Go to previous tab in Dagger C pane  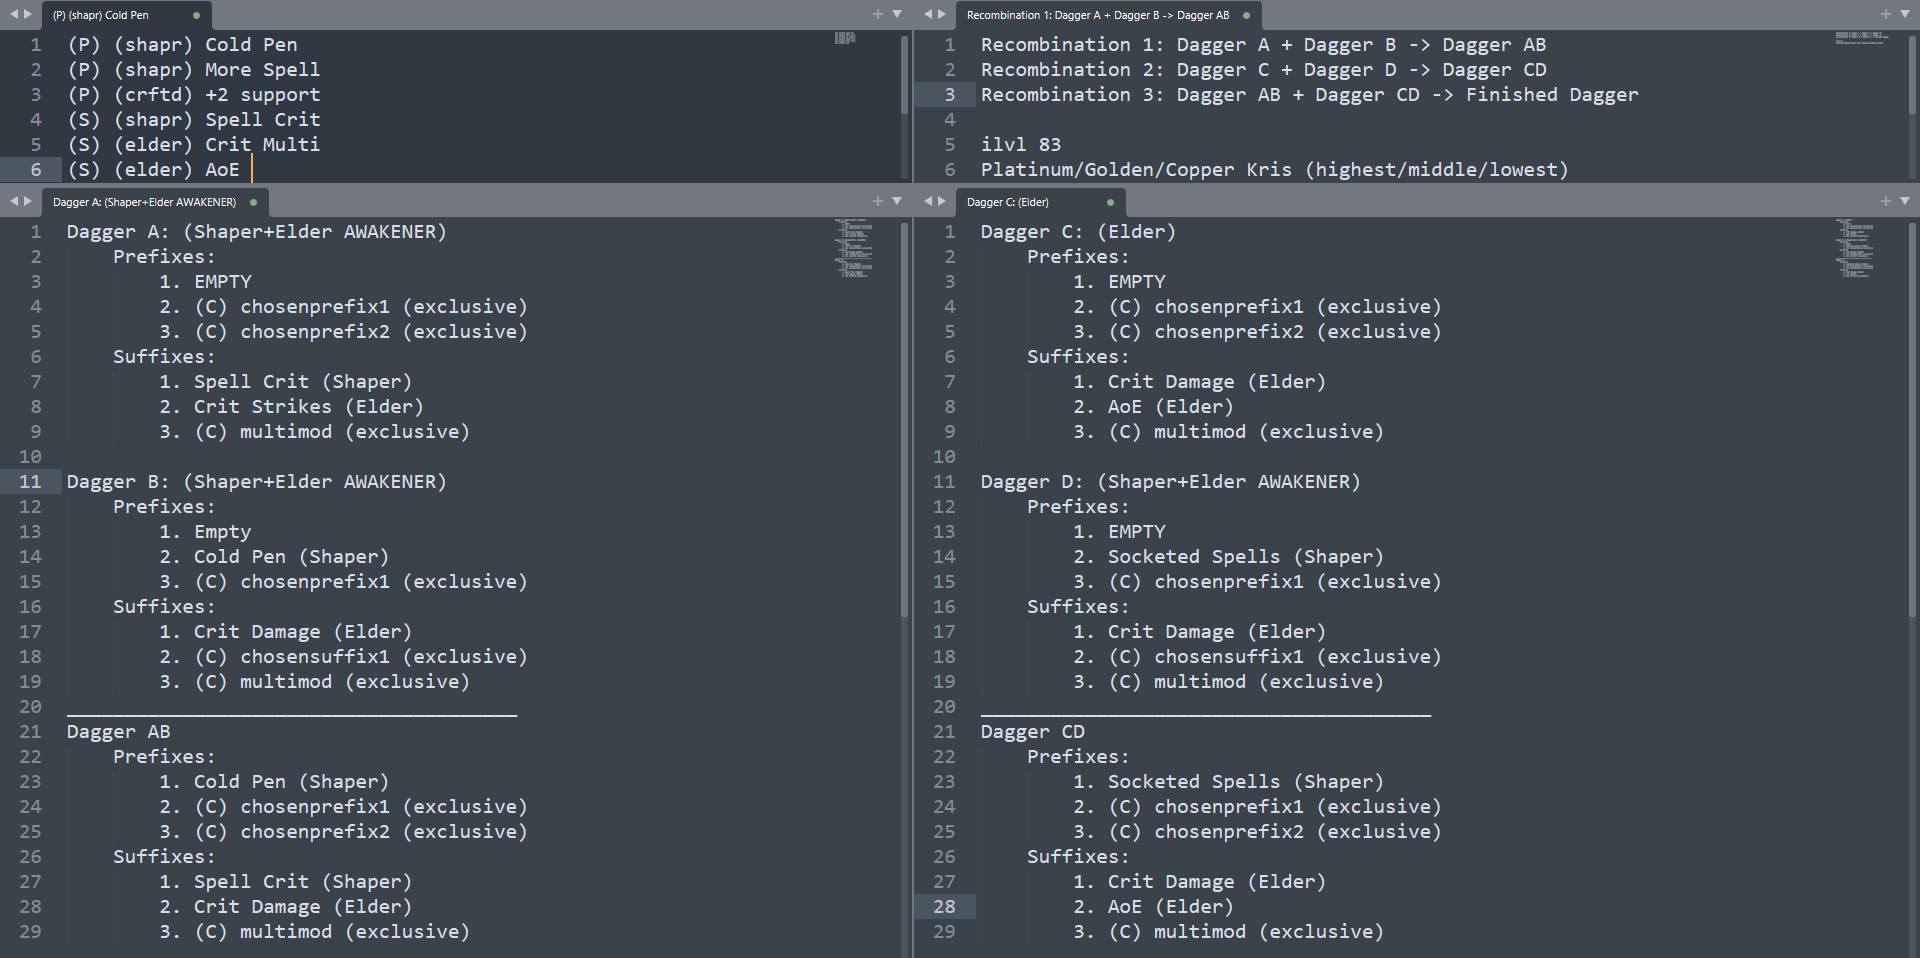click(928, 202)
